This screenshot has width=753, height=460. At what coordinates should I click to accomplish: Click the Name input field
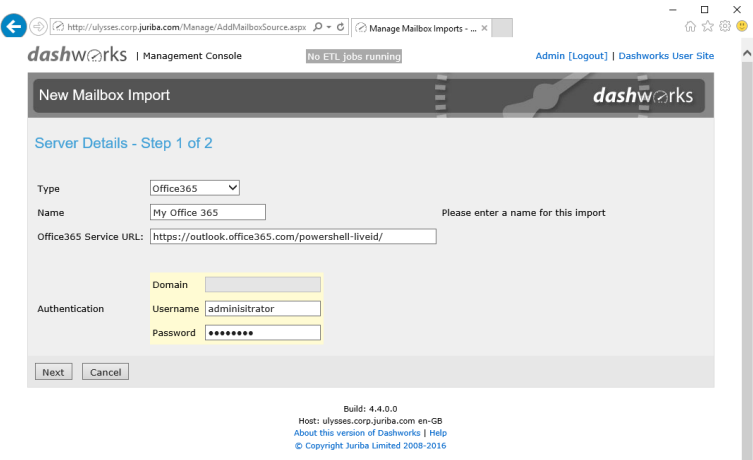(207, 212)
